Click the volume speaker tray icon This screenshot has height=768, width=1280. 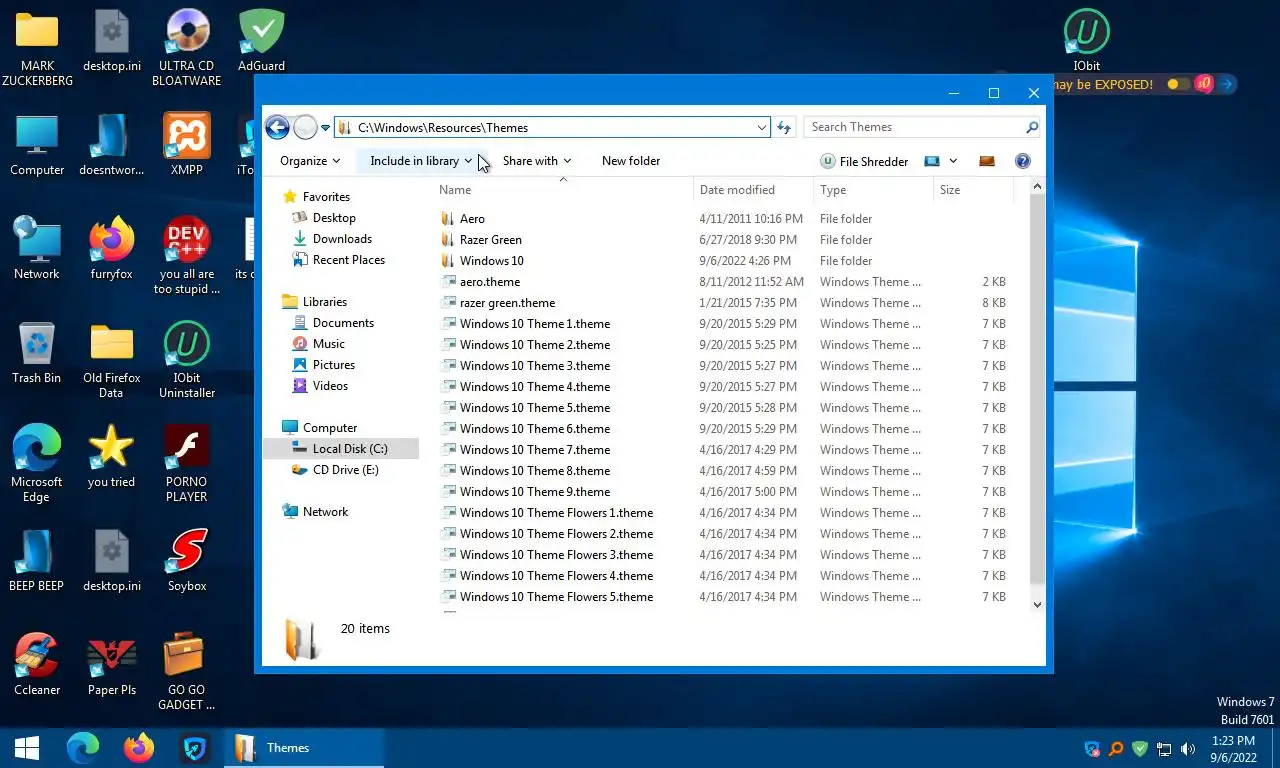coord(1188,749)
